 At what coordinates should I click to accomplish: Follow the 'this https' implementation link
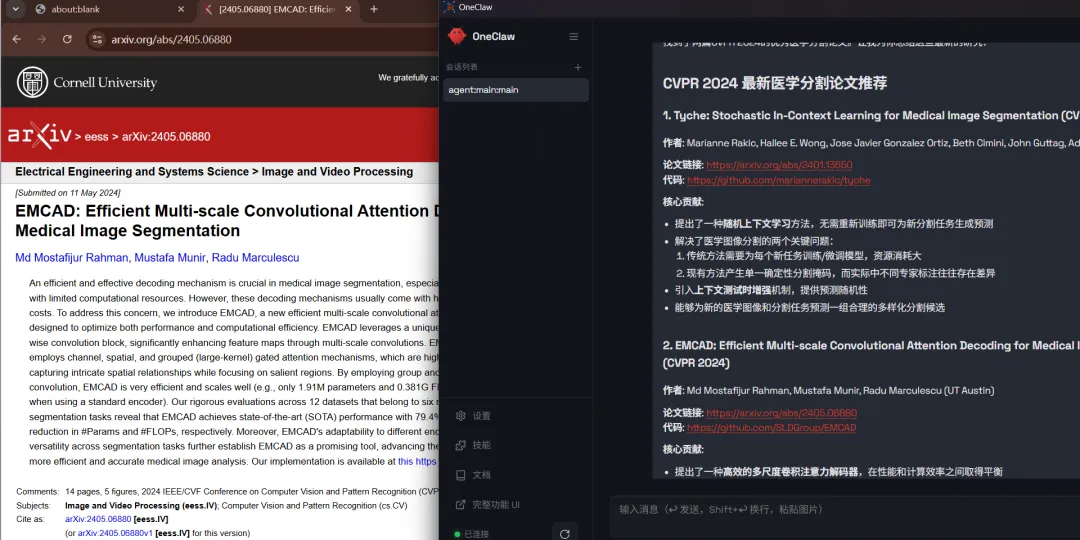pos(417,461)
